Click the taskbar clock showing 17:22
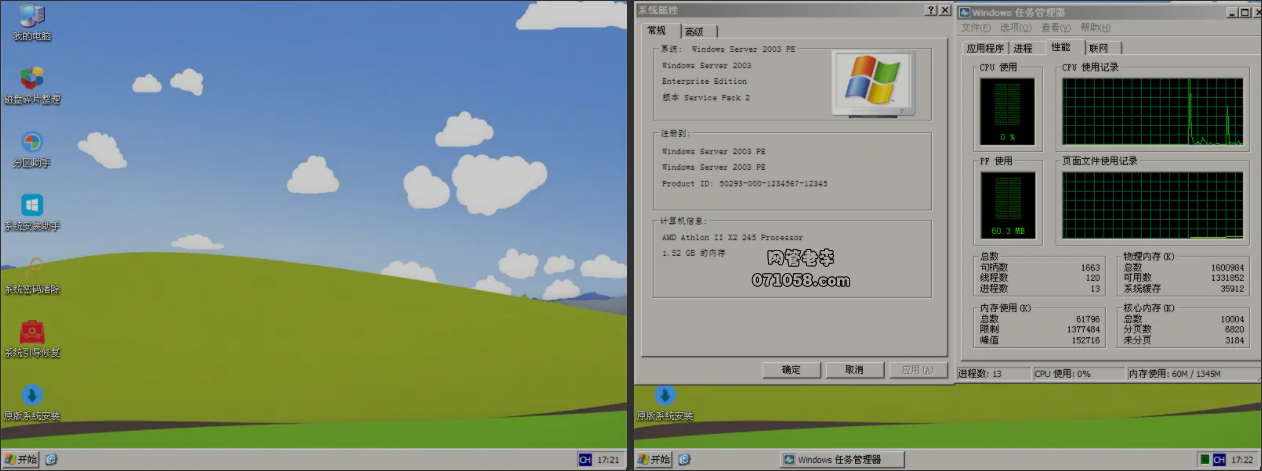Screen dimensions: 1262x471 tap(1243, 460)
